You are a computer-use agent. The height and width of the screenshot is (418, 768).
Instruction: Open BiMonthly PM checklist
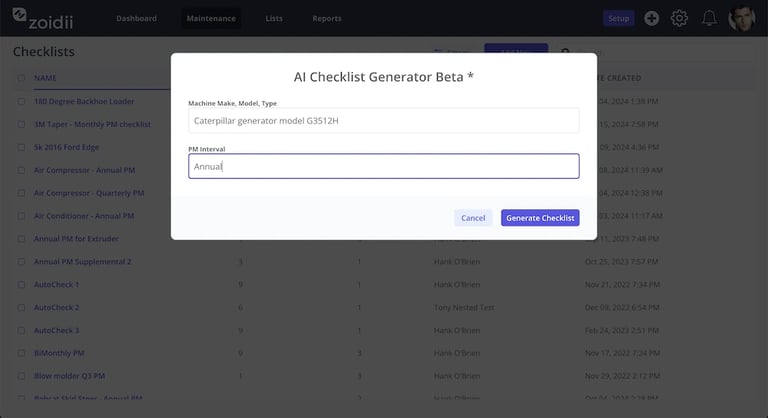click(59, 353)
